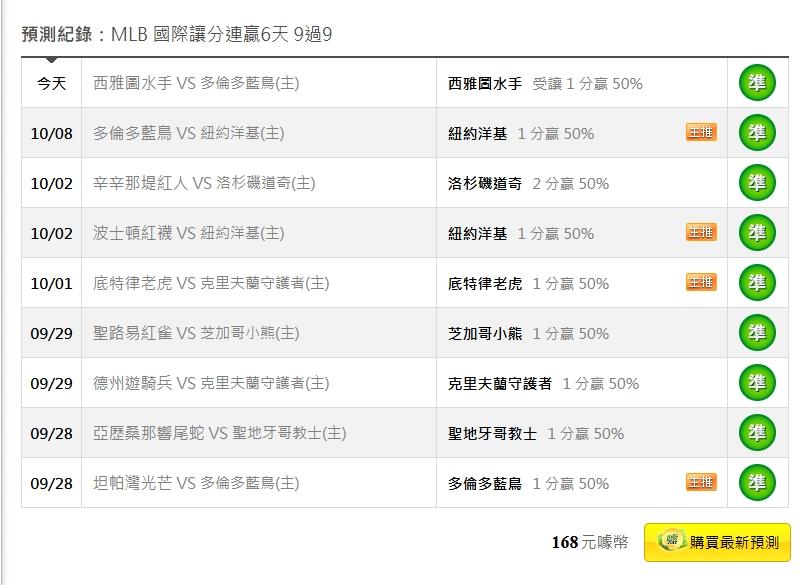Select the 今天 date cell

(x=51, y=84)
